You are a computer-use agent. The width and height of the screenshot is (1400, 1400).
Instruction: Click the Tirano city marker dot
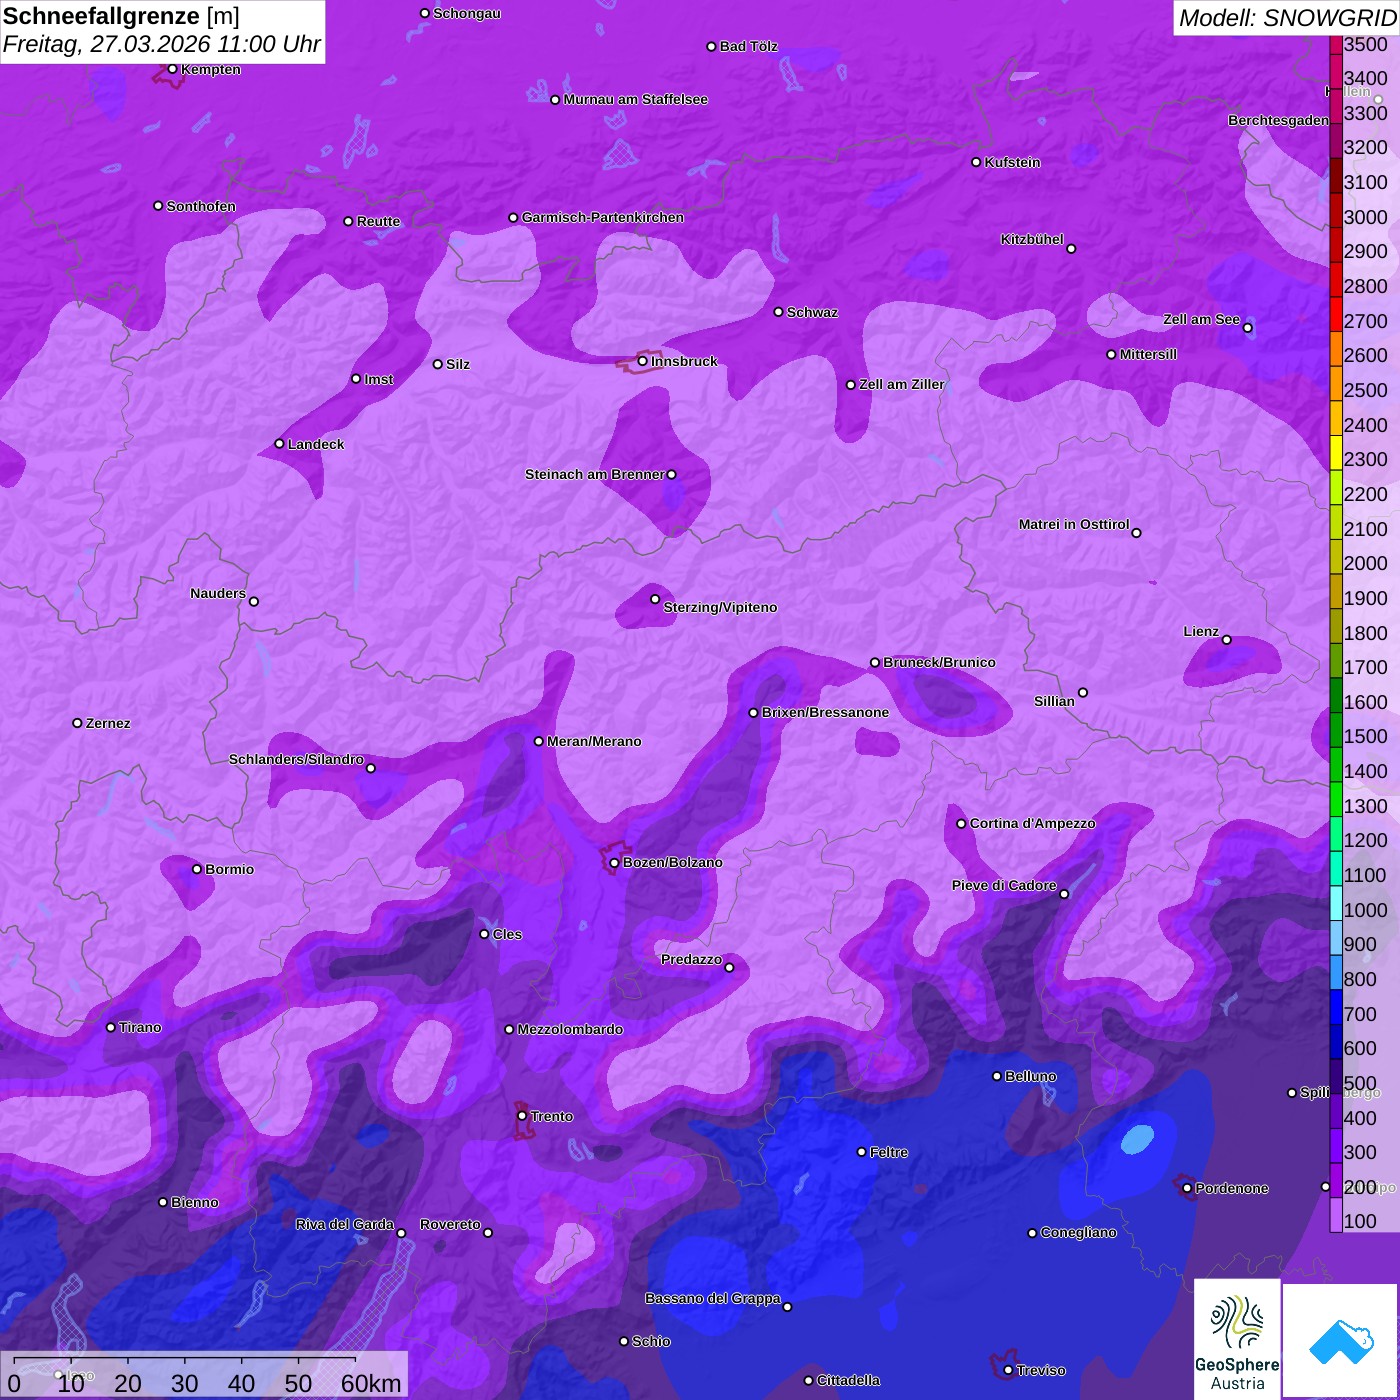coord(111,1027)
